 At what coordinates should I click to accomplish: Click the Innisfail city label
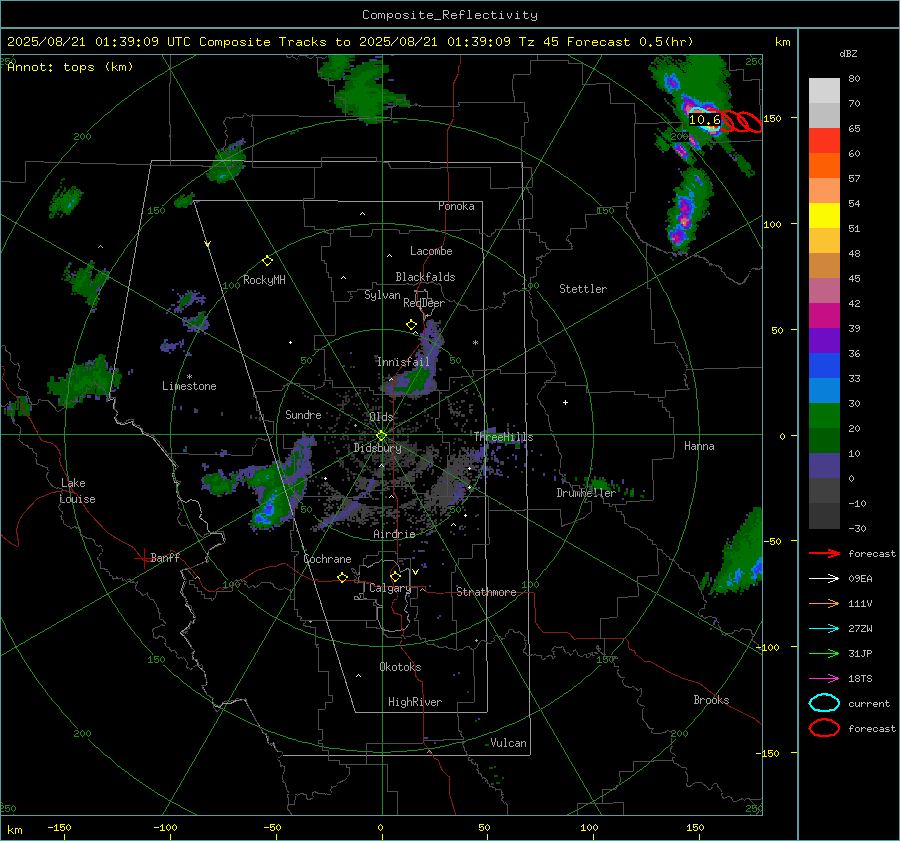[403, 362]
